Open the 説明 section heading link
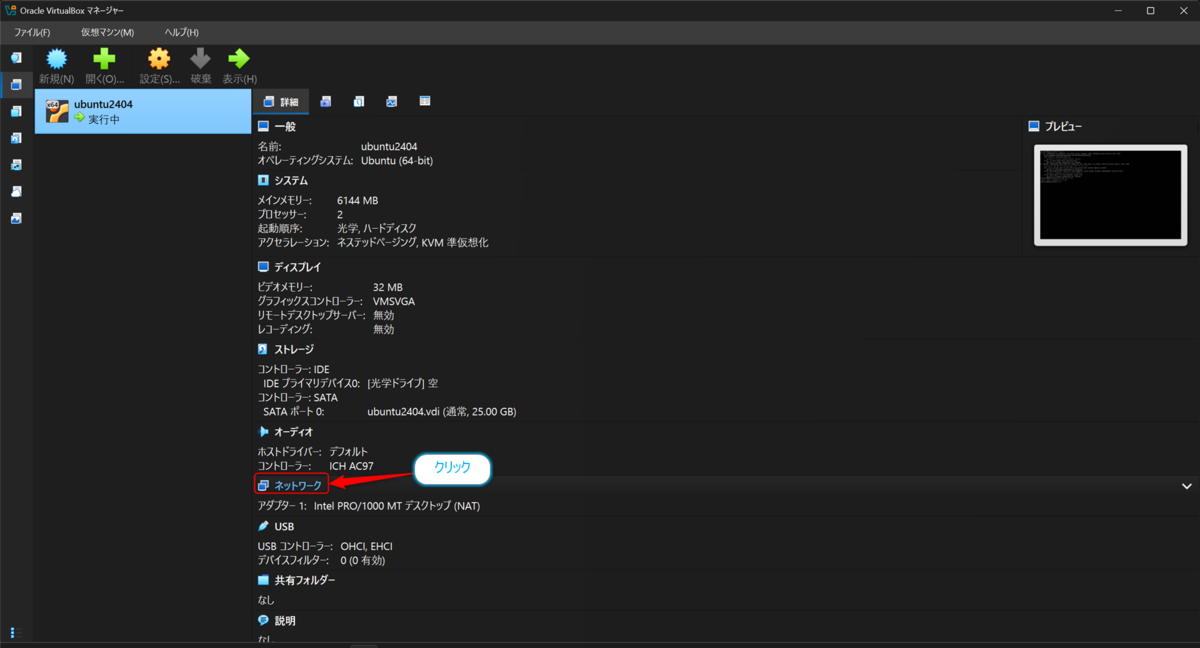 point(285,621)
